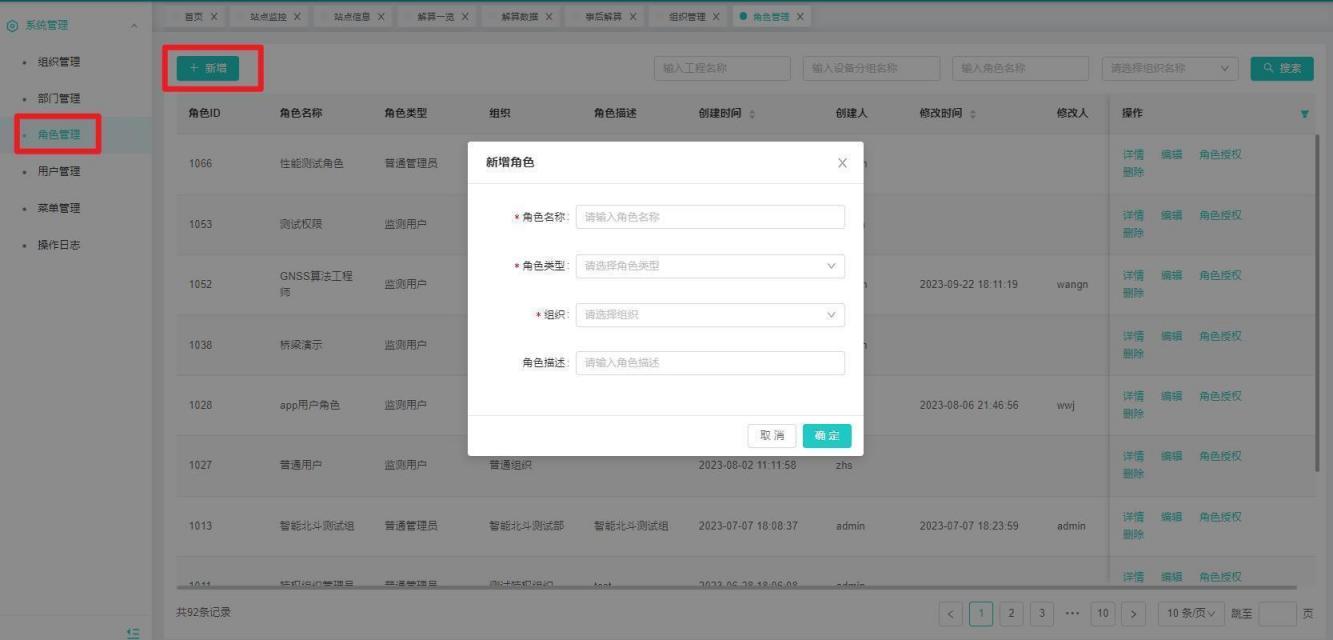This screenshot has height=640, width=1333.
Task: Close the 解算数据 tab via X
Action: pos(548,17)
